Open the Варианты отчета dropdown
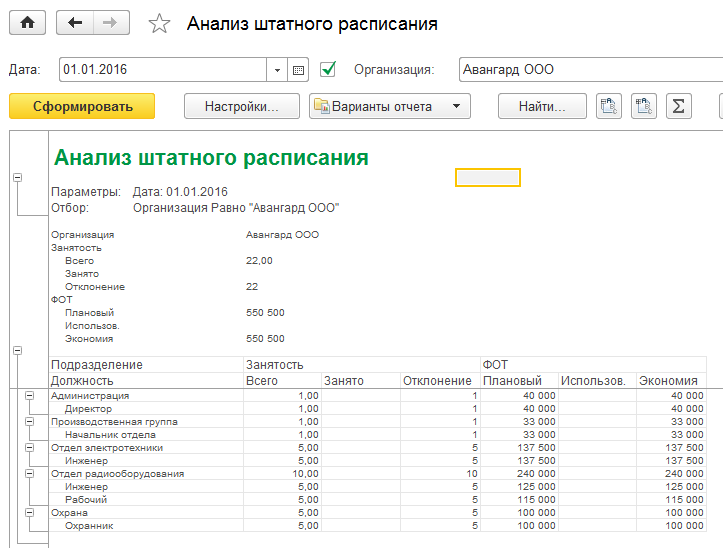The height and width of the screenshot is (548, 723). tap(389, 106)
